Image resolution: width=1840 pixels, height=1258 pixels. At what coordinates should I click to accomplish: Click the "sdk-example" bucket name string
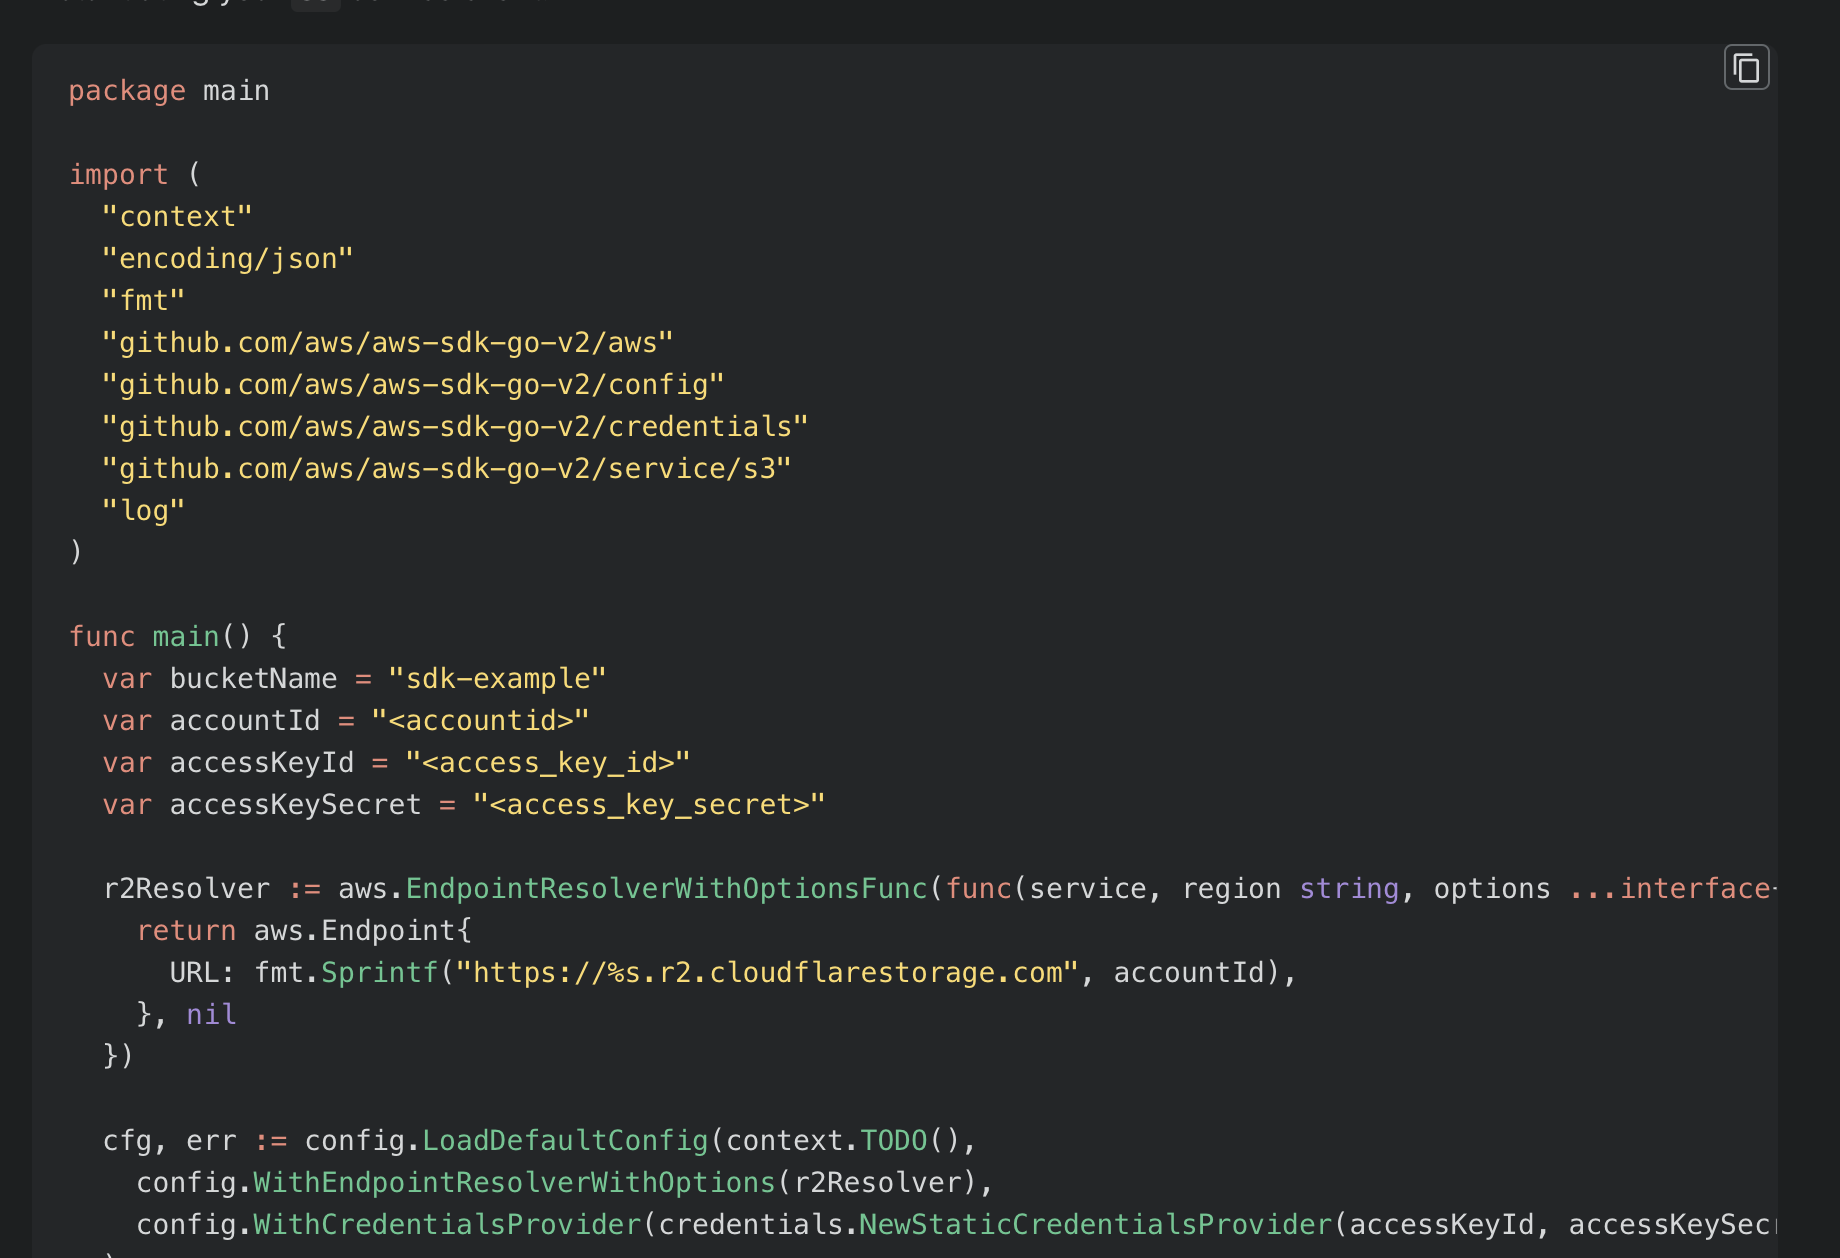point(497,679)
